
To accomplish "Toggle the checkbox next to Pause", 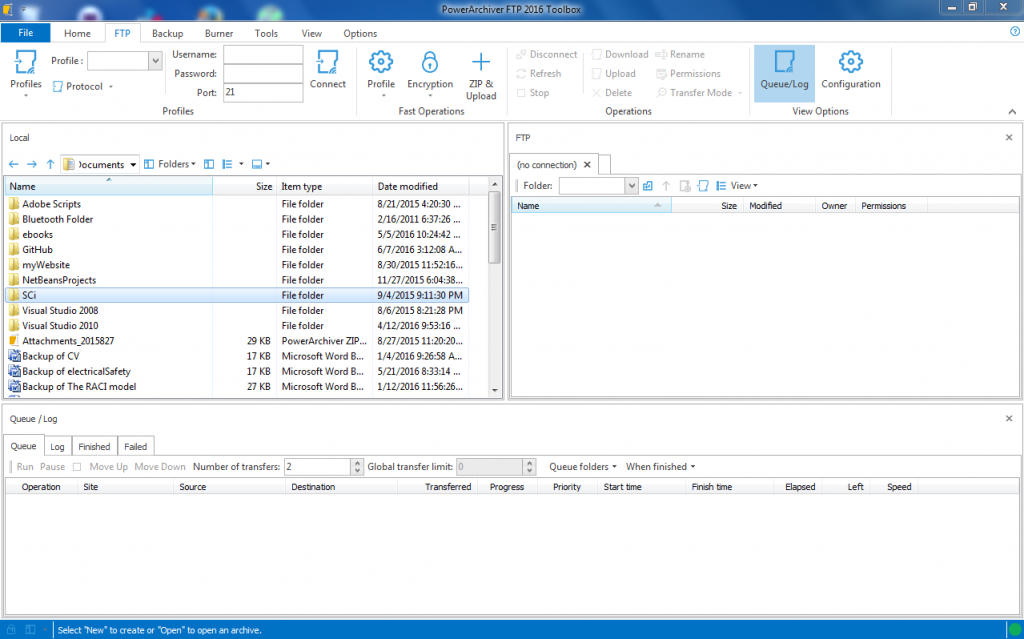I will tap(77, 467).
